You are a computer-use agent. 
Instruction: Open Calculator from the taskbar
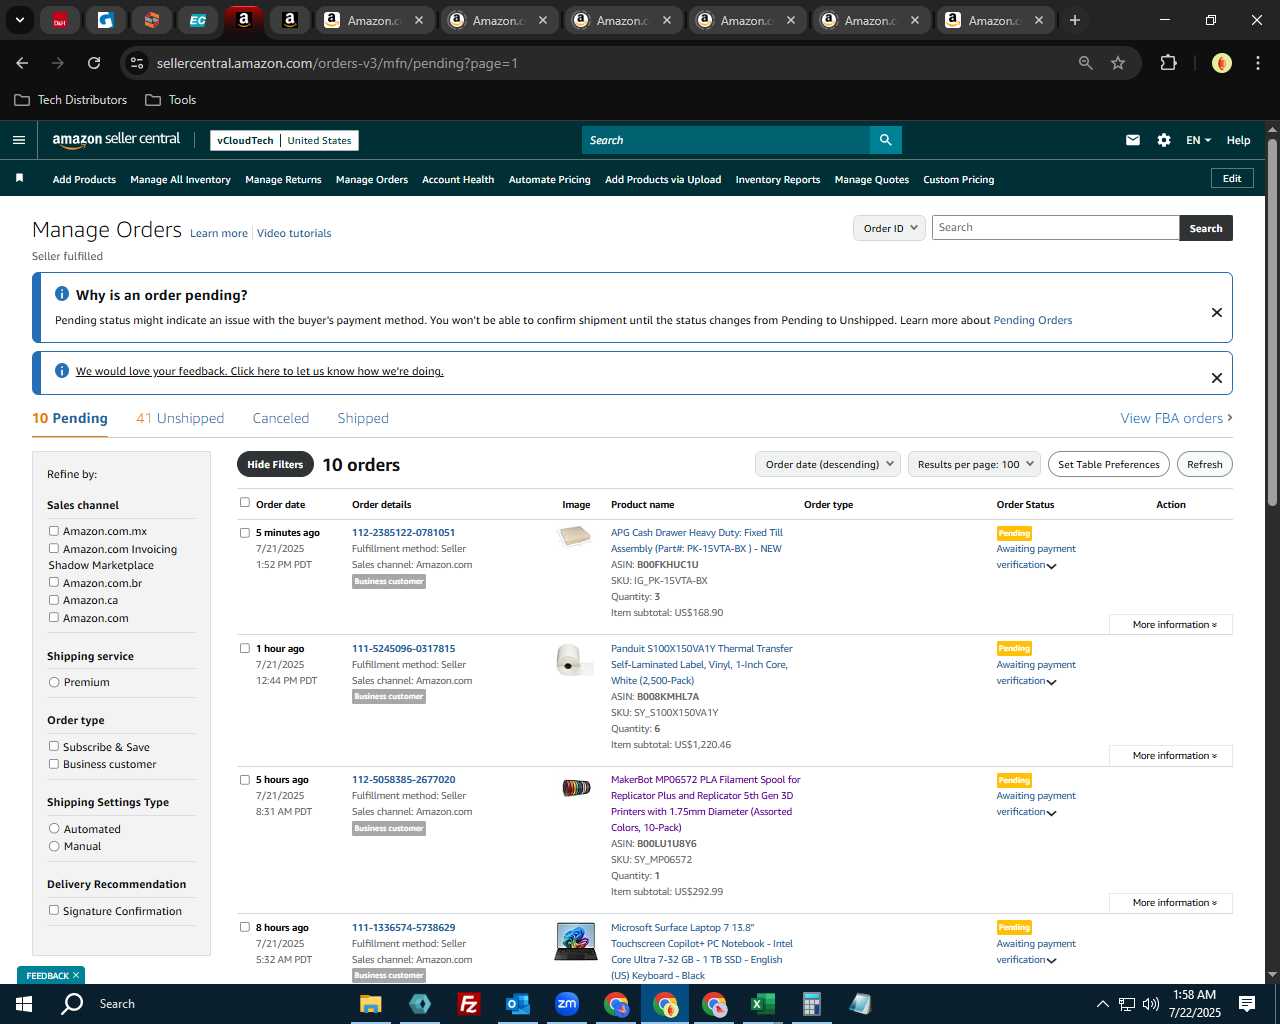pos(812,1004)
